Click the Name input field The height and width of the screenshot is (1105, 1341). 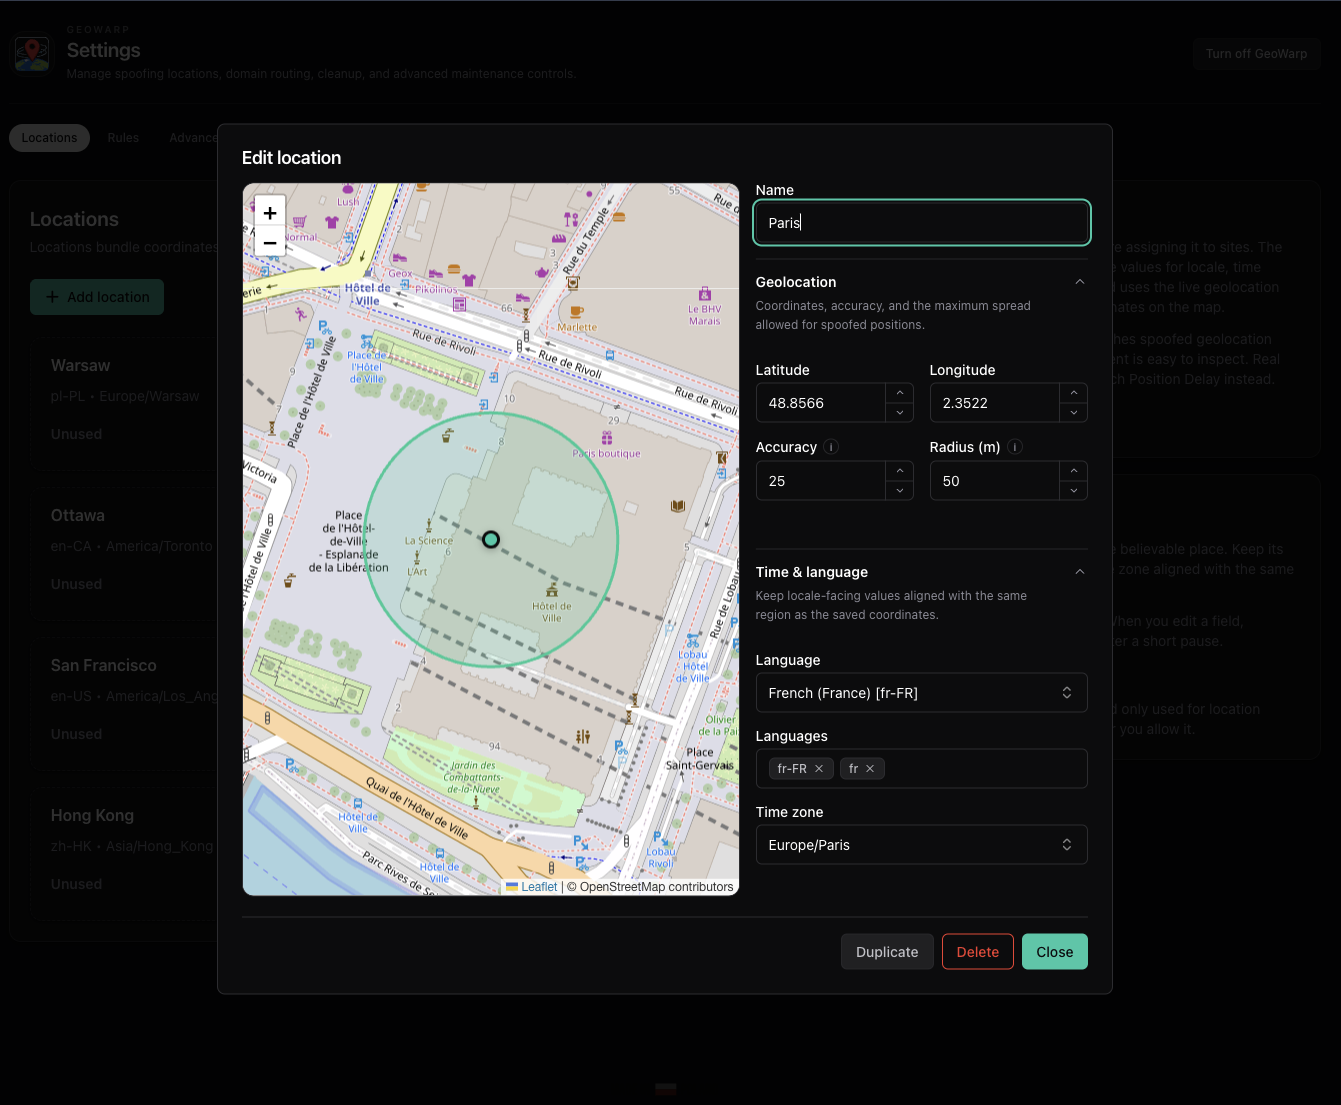click(x=921, y=222)
